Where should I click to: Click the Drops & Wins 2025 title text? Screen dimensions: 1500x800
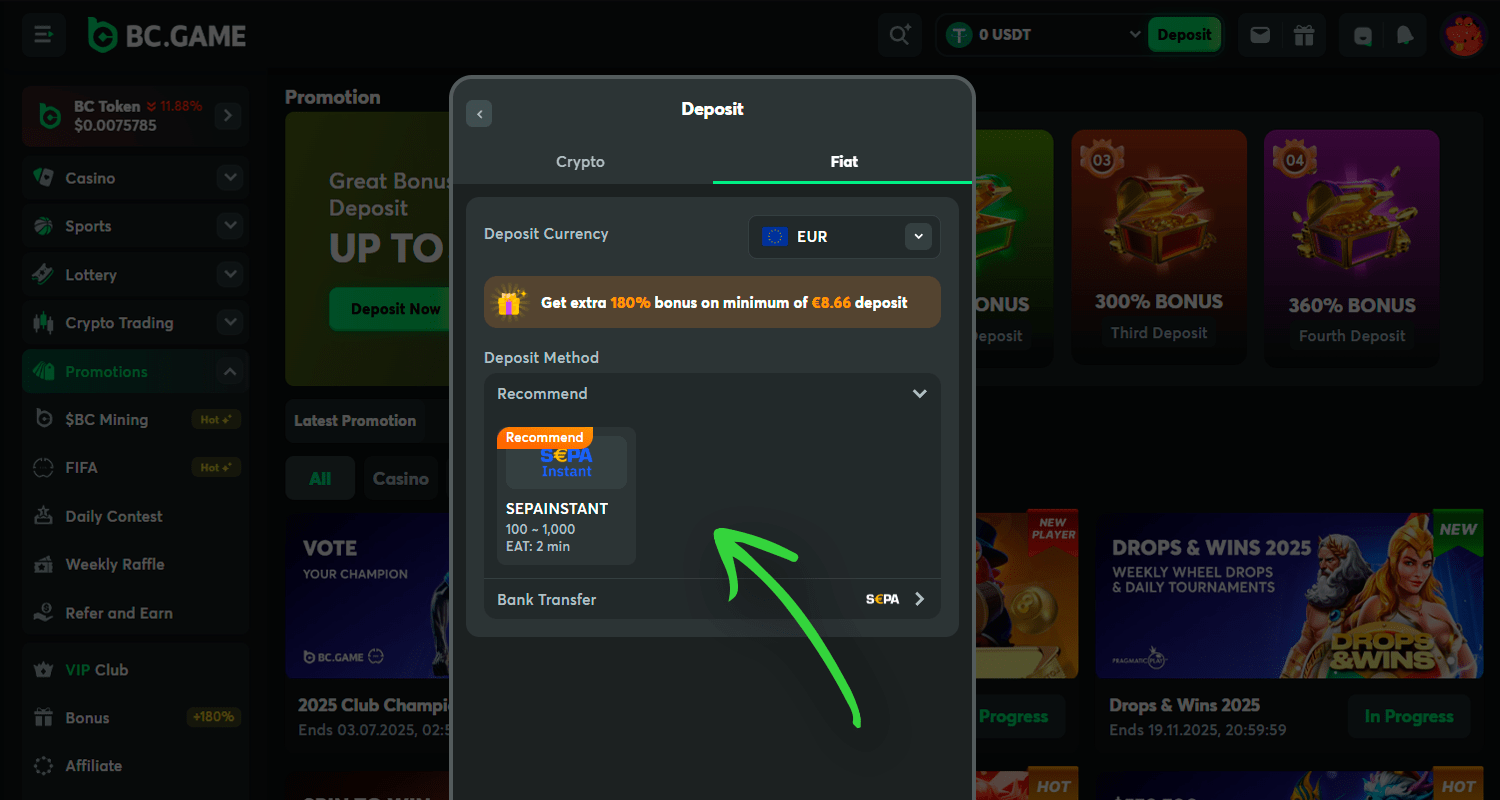1184,705
